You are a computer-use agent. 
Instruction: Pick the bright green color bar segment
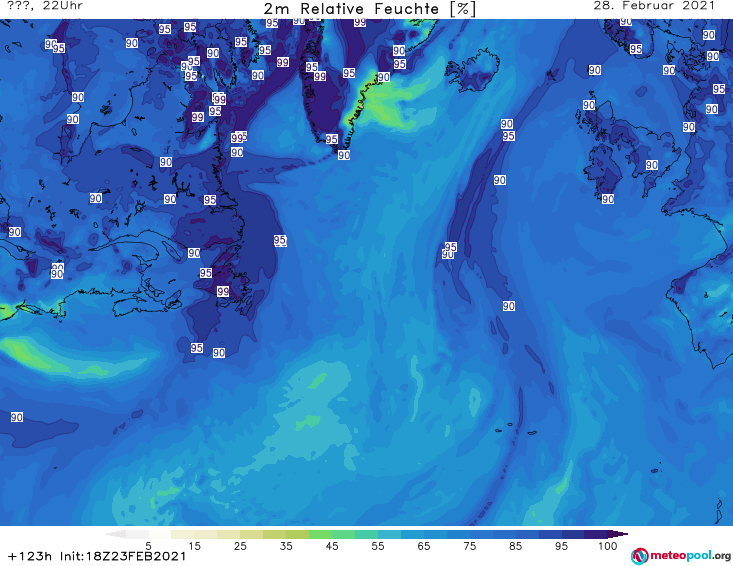tap(320, 534)
